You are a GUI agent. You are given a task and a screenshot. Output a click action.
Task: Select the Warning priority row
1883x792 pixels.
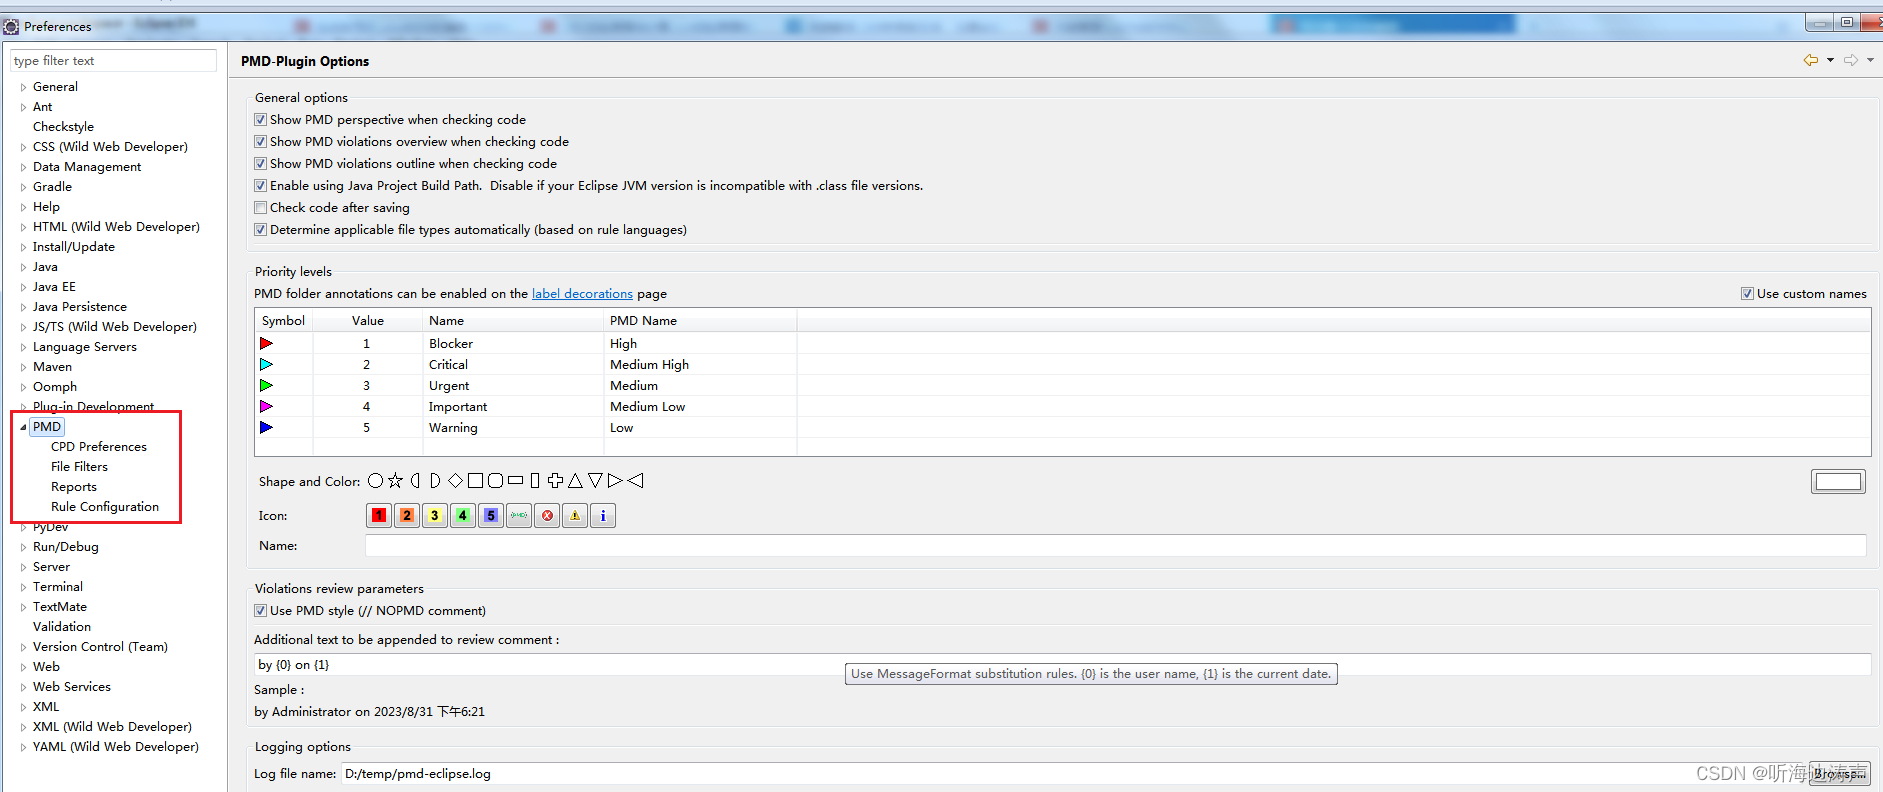point(1062,427)
